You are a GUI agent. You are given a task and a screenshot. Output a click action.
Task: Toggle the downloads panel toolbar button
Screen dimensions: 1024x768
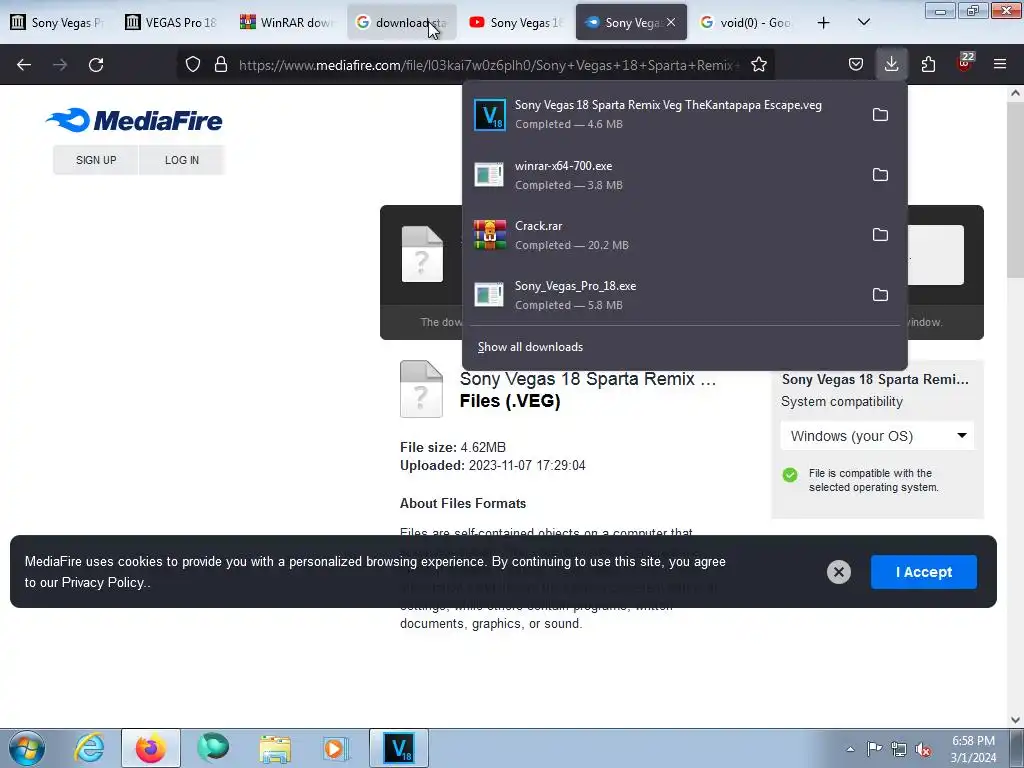[891, 65]
